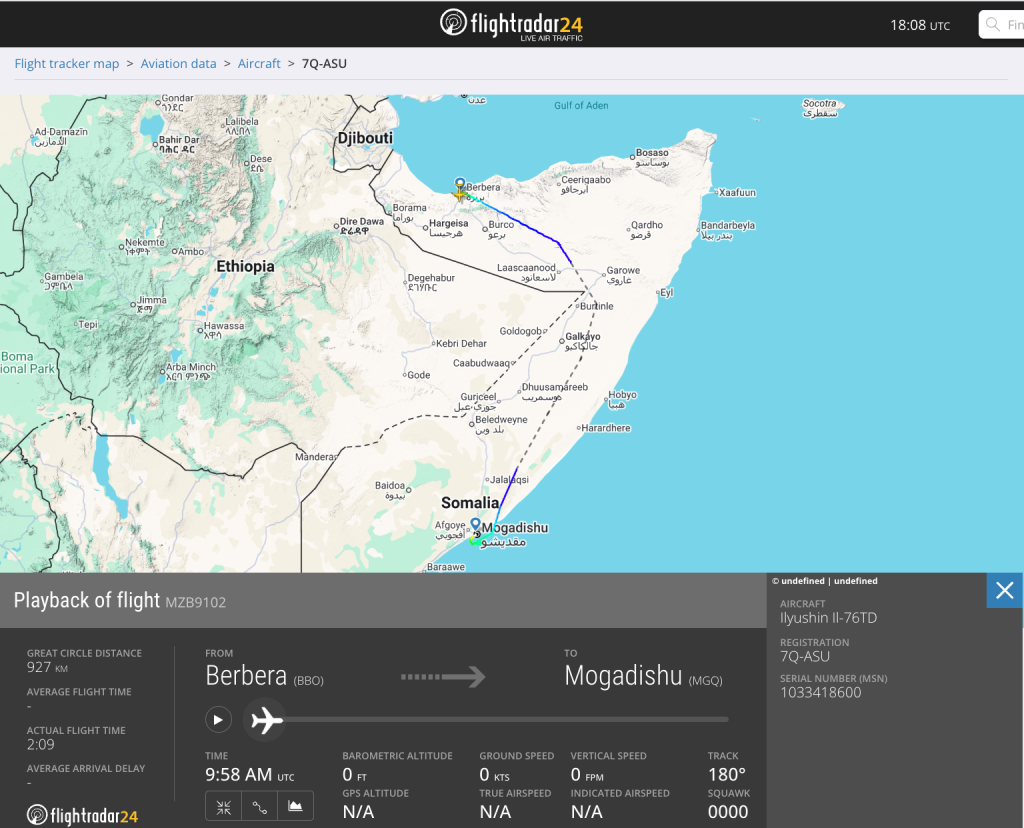
Task: Click the Flightradar24 logo in the bottom panel
Action: [x=82, y=816]
